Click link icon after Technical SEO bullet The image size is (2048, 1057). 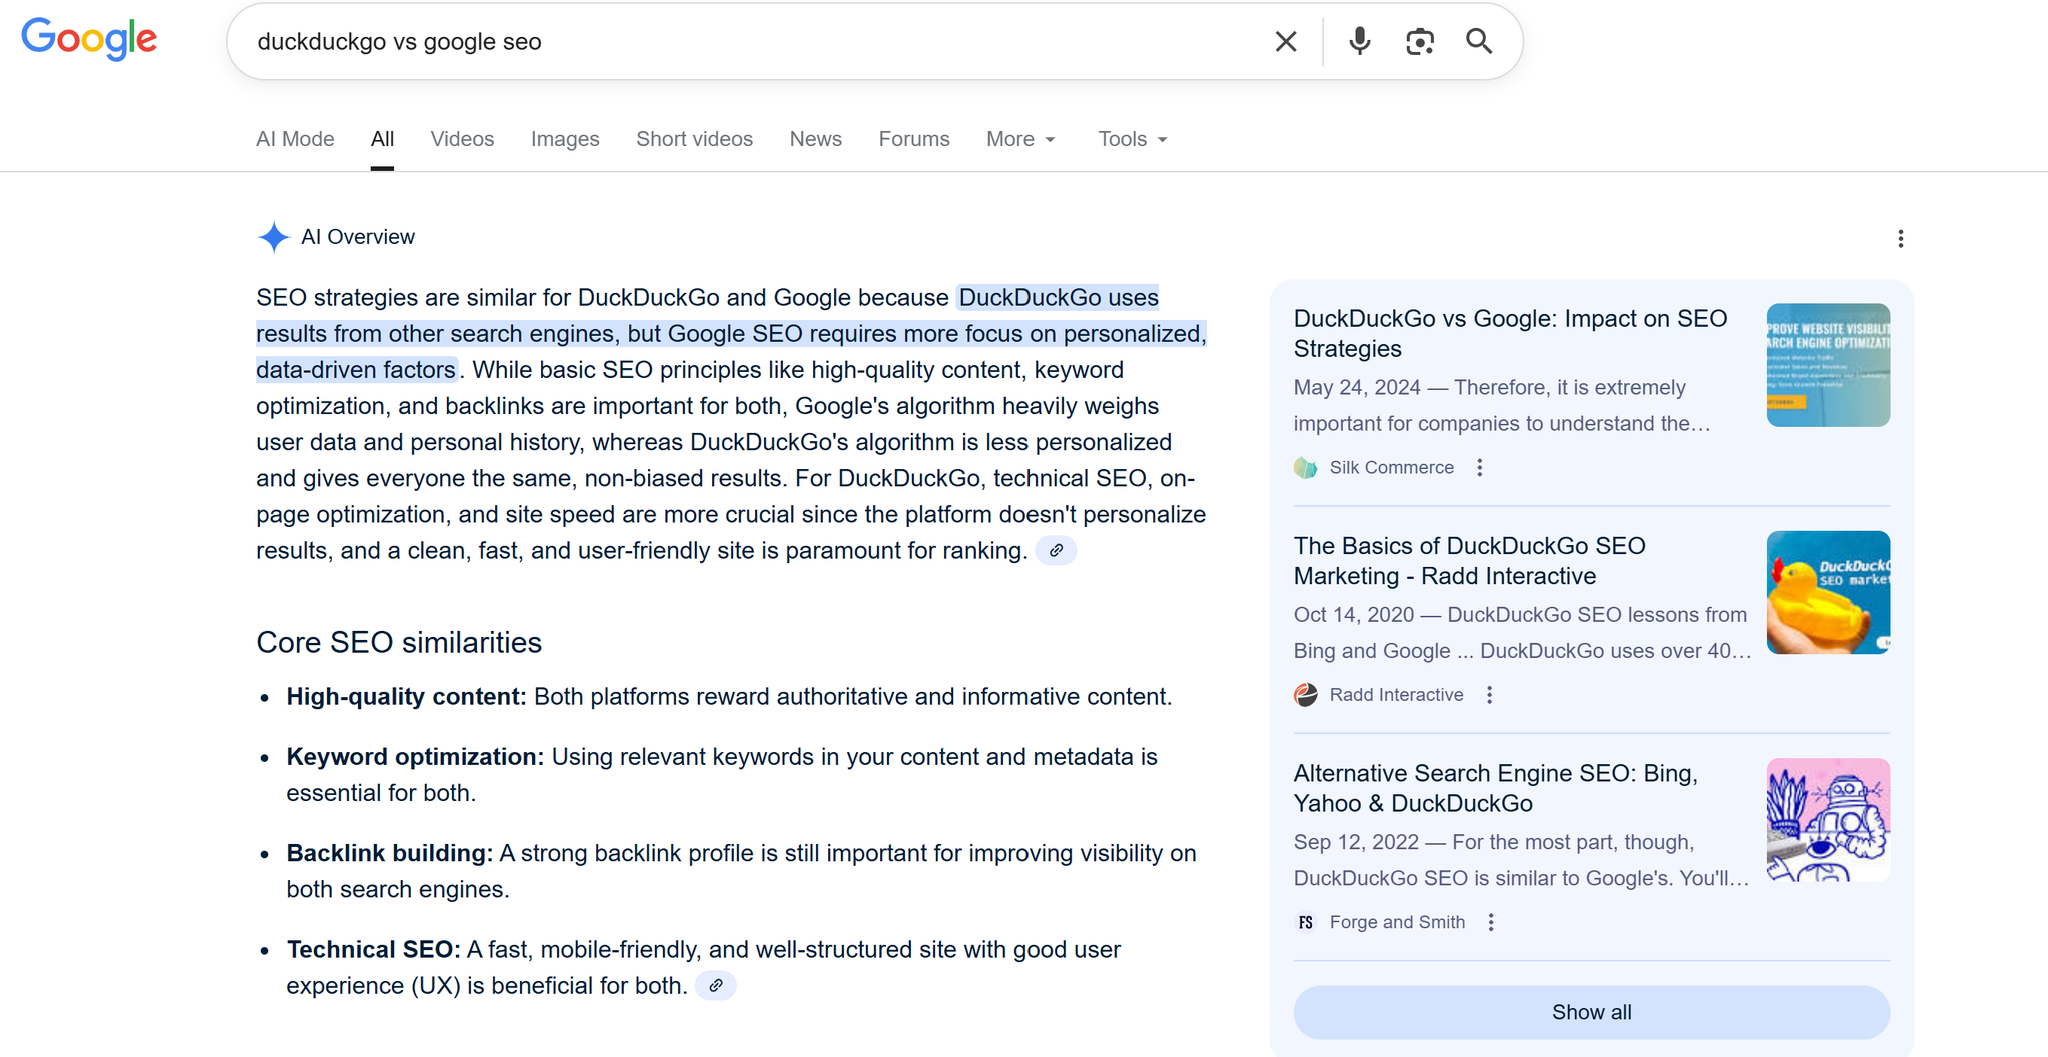click(x=716, y=986)
